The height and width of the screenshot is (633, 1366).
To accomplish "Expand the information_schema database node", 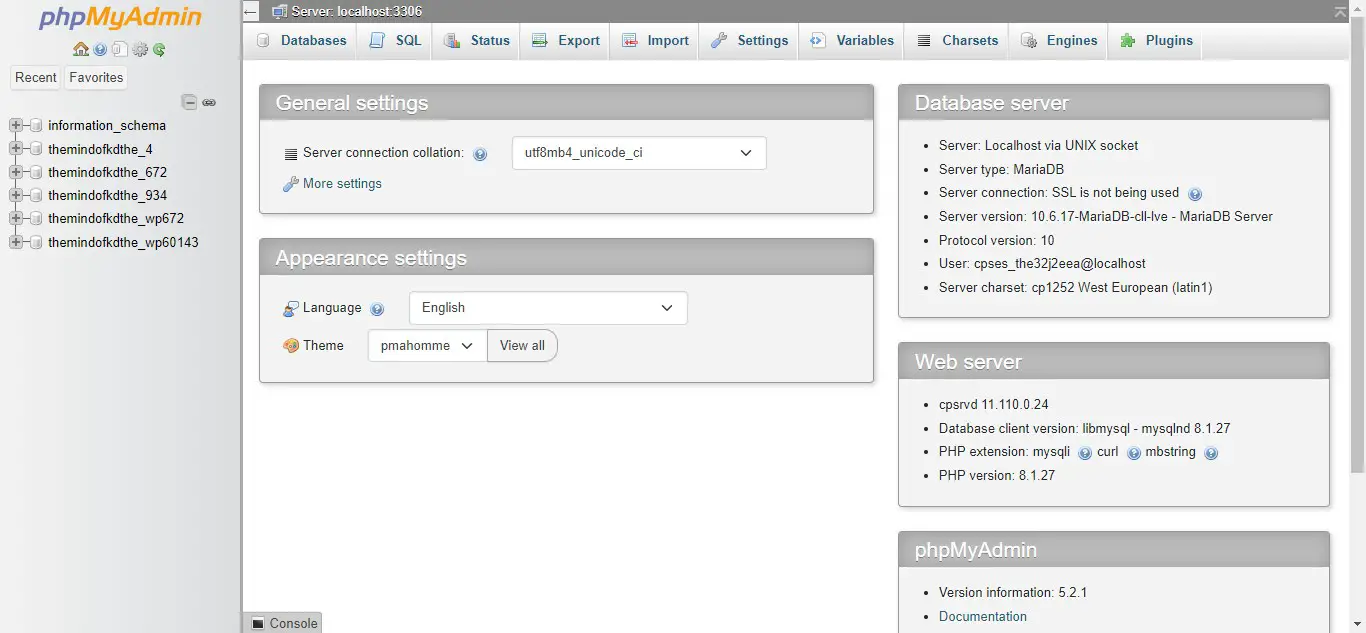I will click(x=15, y=126).
